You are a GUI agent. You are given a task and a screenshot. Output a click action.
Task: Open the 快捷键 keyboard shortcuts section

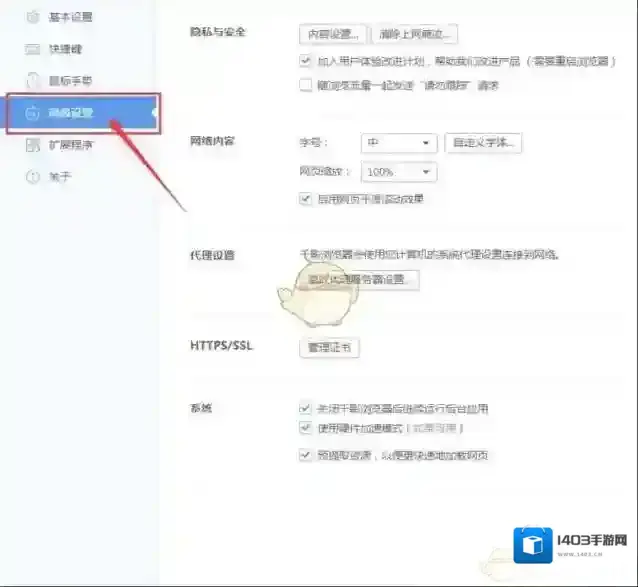click(65, 49)
